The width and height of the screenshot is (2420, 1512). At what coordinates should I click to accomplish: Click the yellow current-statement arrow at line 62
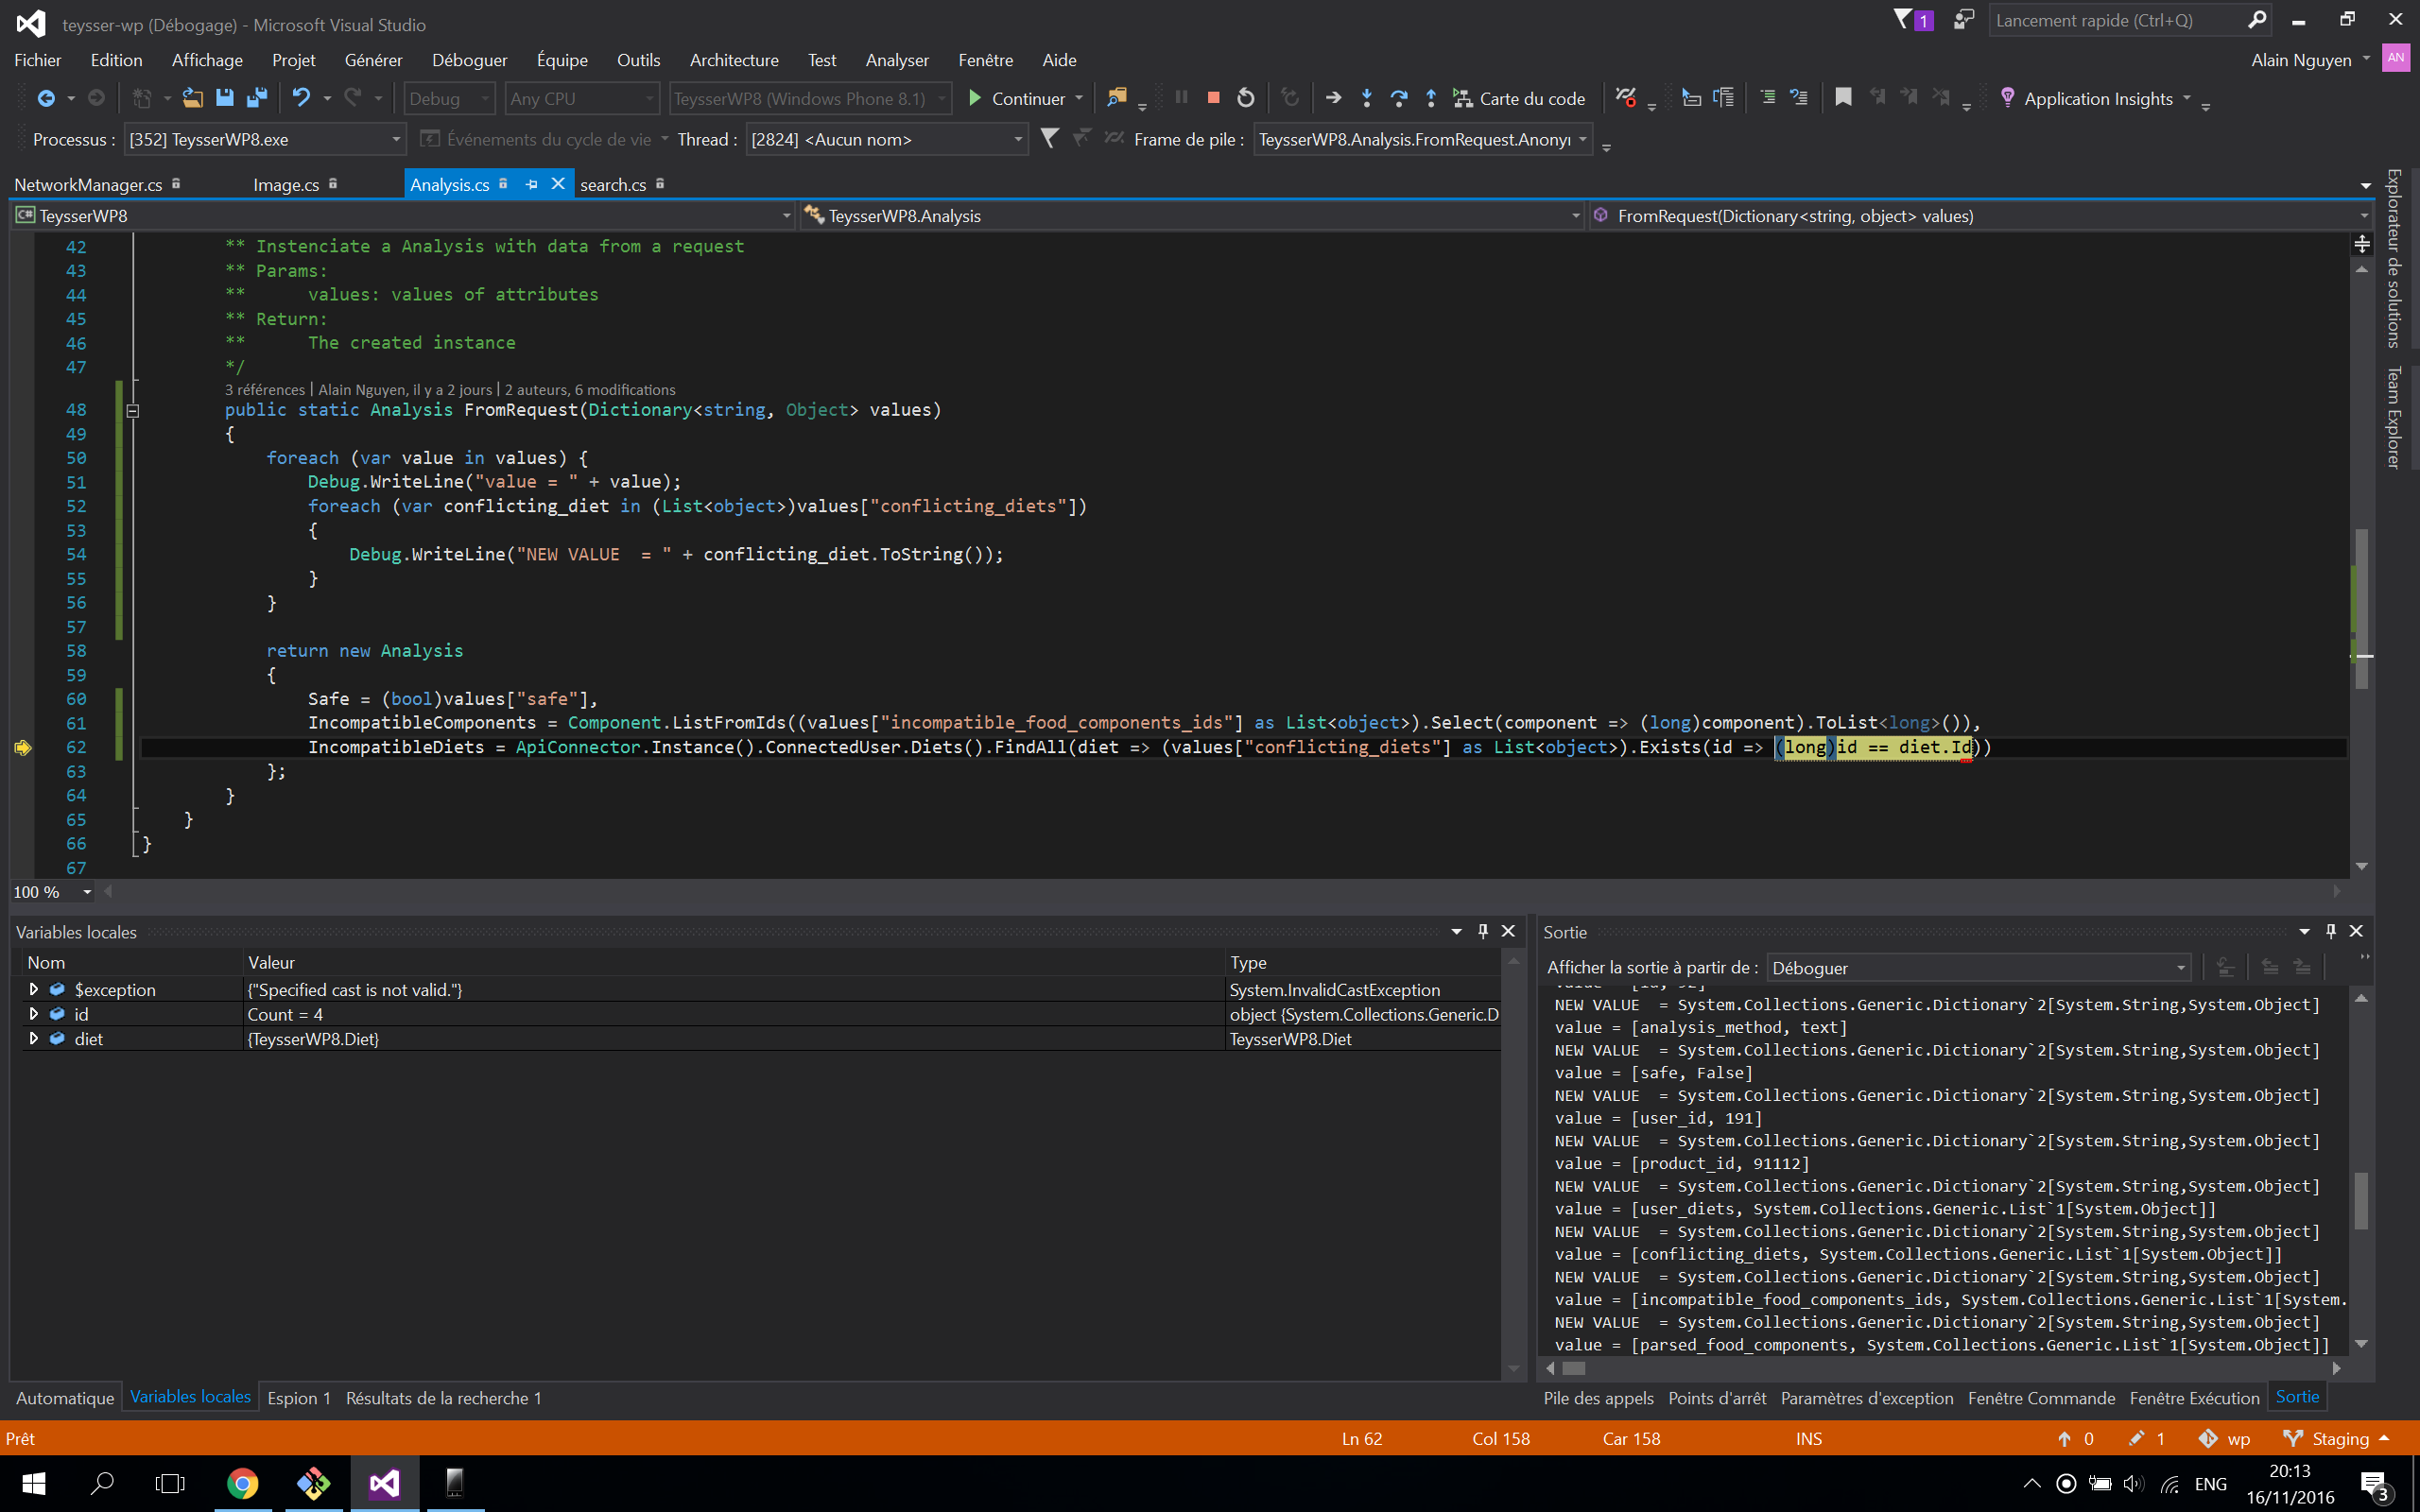tap(23, 747)
